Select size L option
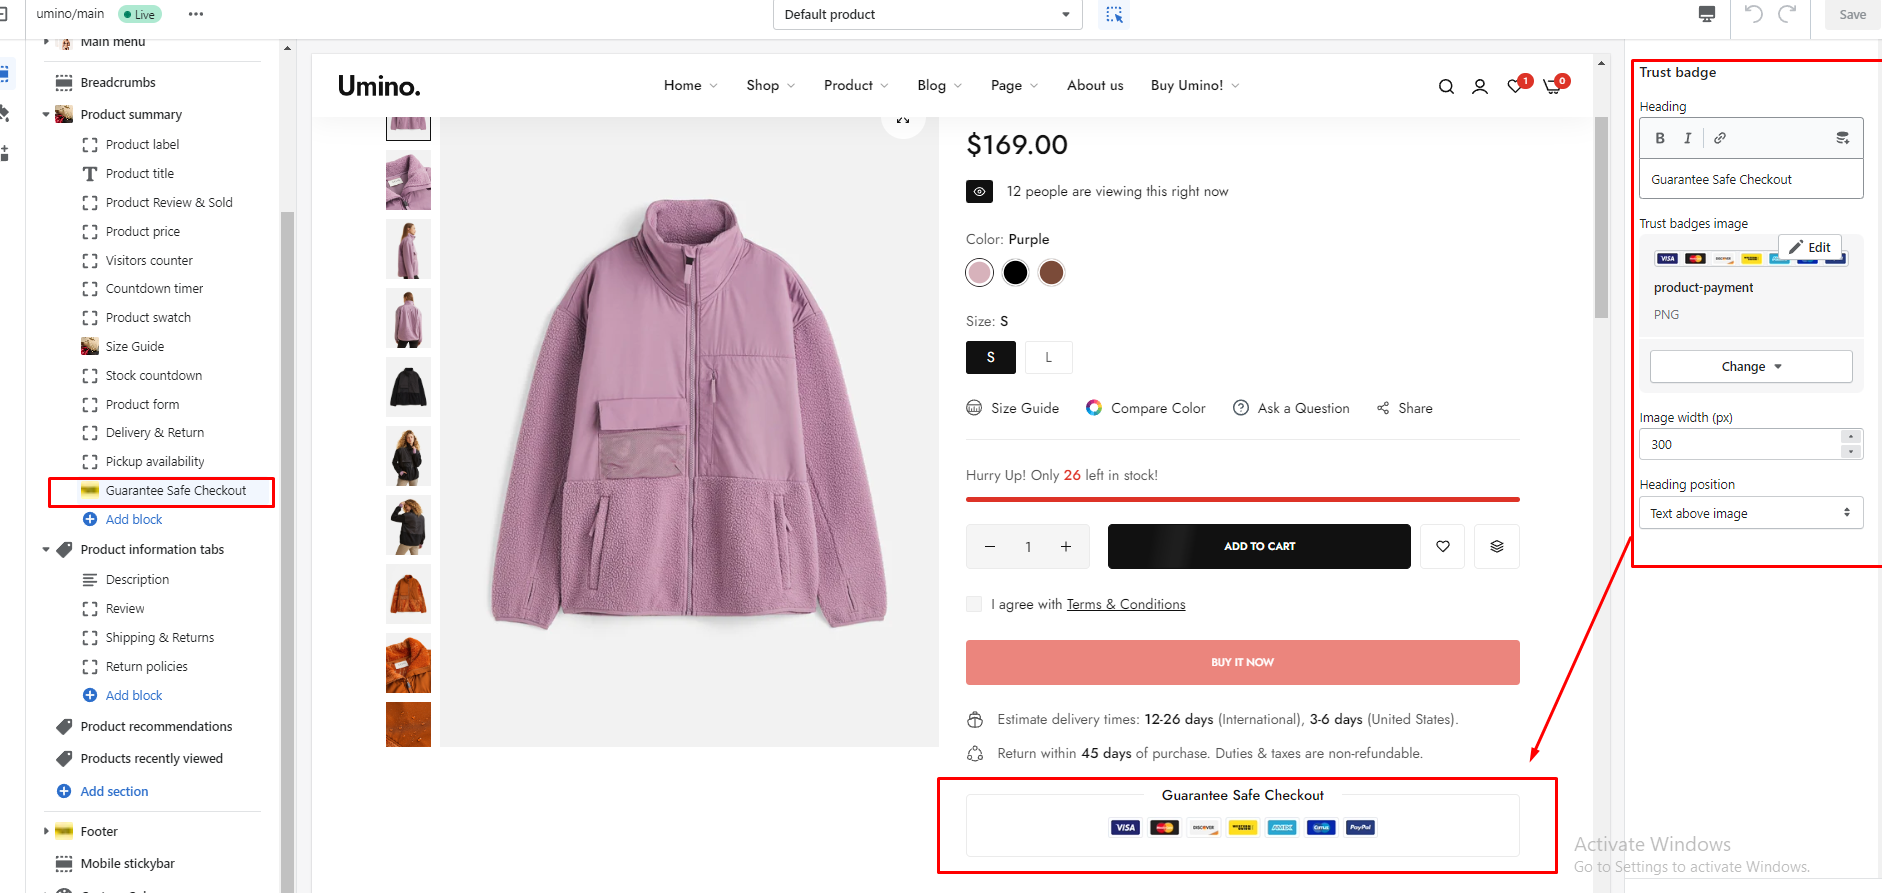This screenshot has width=1882, height=893. 1048,357
